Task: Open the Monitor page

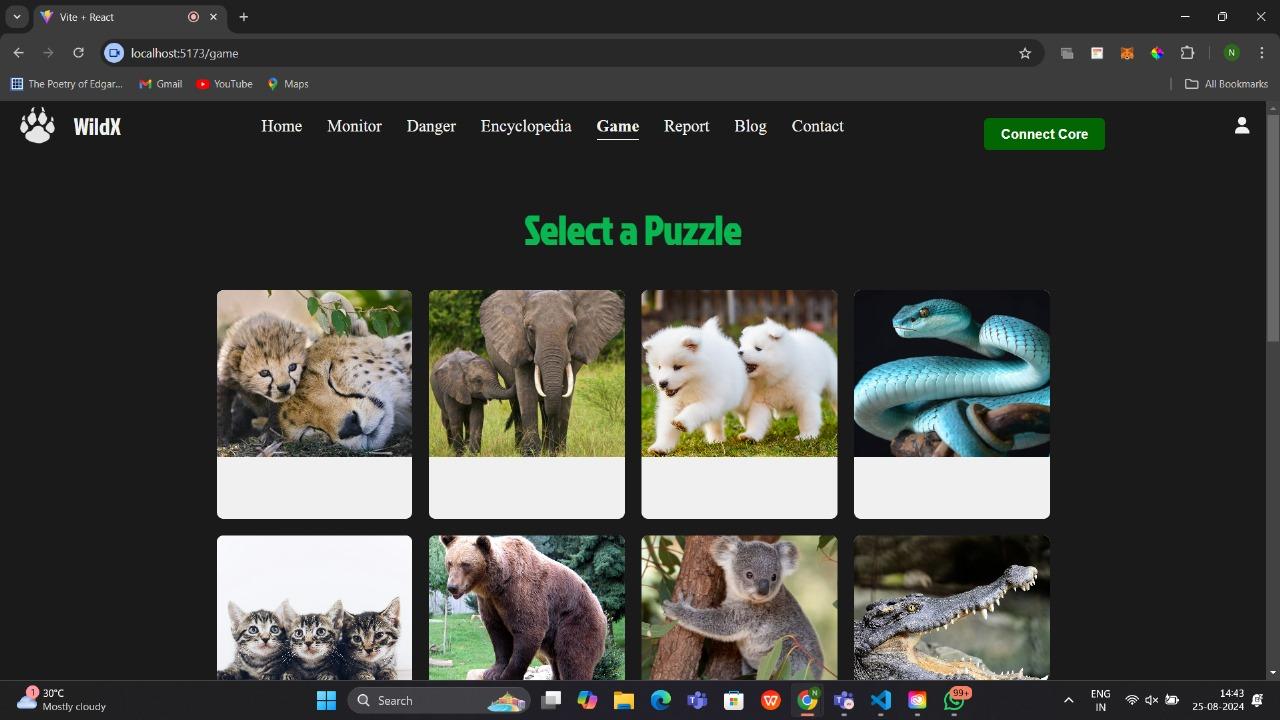Action: point(354,126)
